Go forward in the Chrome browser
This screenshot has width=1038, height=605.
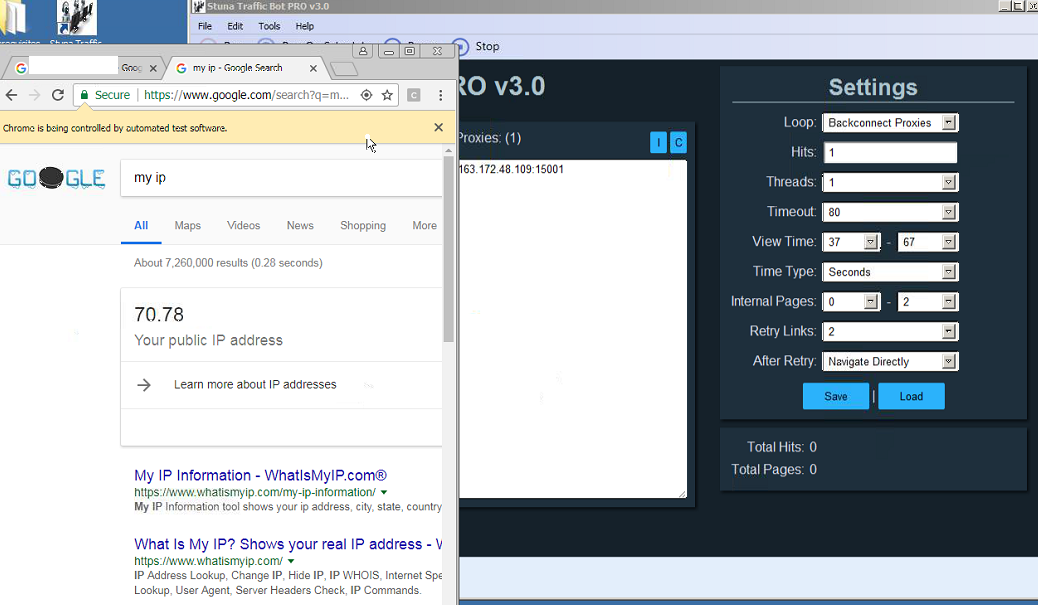pyautogui.click(x=34, y=95)
